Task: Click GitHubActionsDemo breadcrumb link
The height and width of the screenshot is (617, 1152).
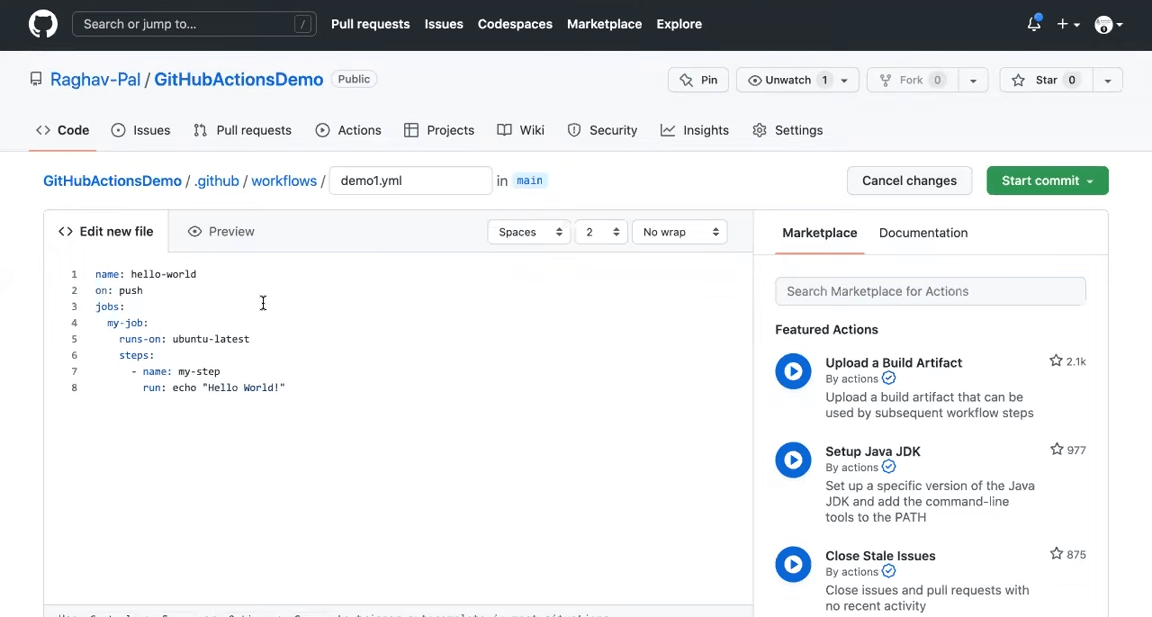Action: point(112,181)
